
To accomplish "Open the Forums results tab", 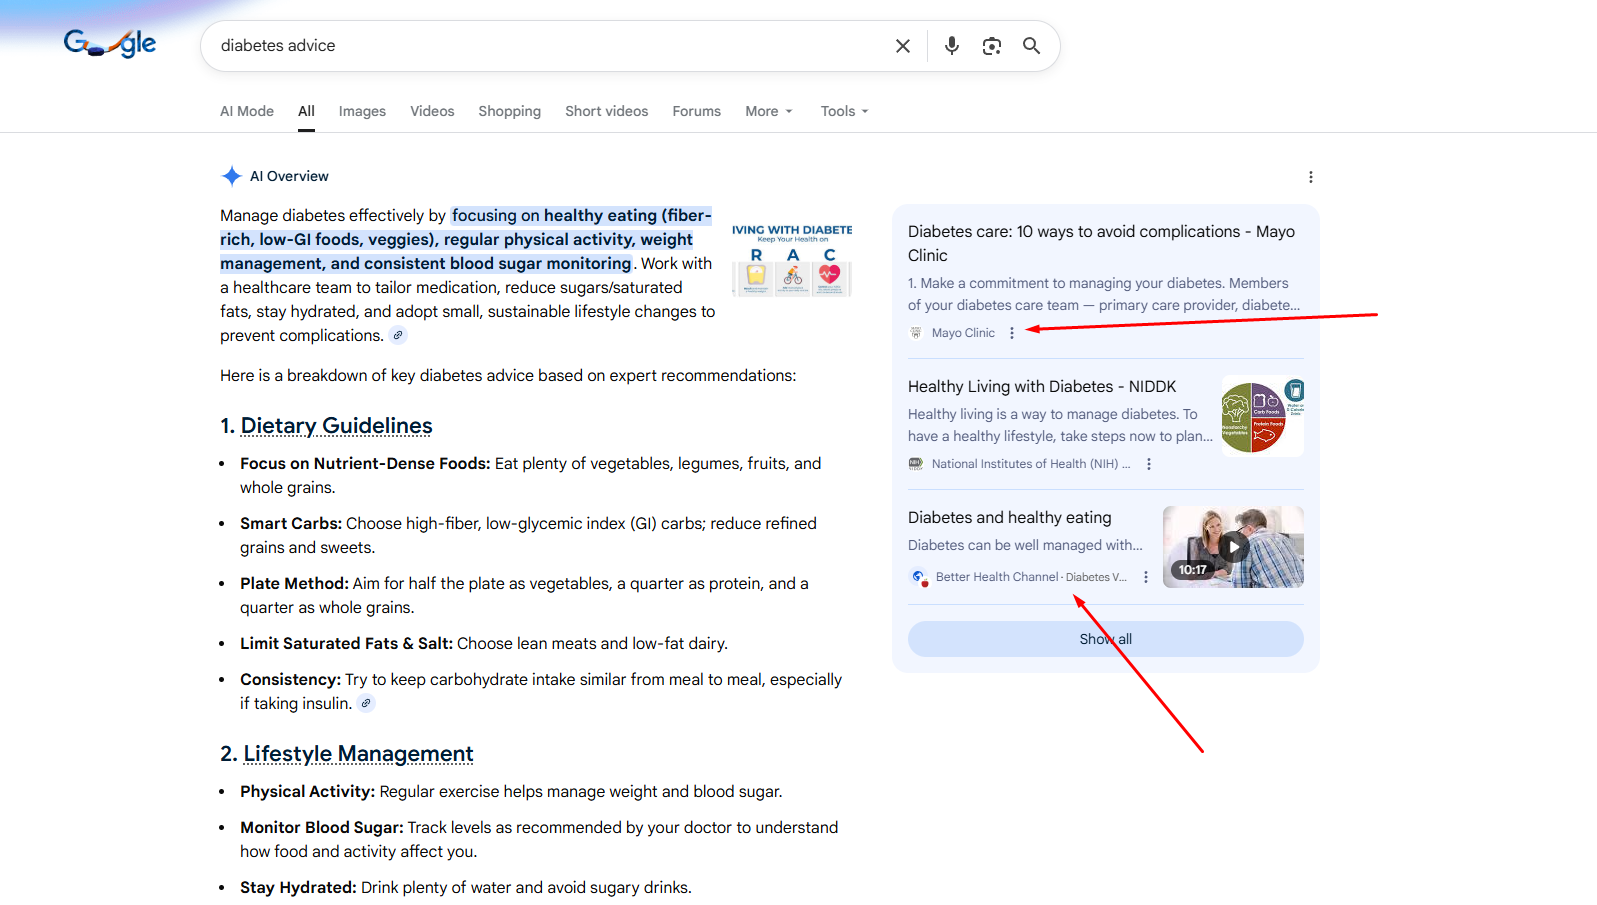I will (x=696, y=111).
